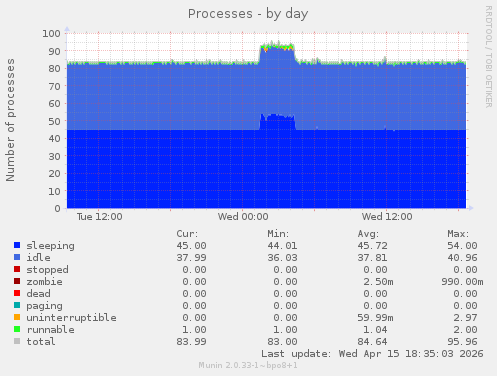
Task: Click runnable maximum value 2.00
Action: coord(465,330)
